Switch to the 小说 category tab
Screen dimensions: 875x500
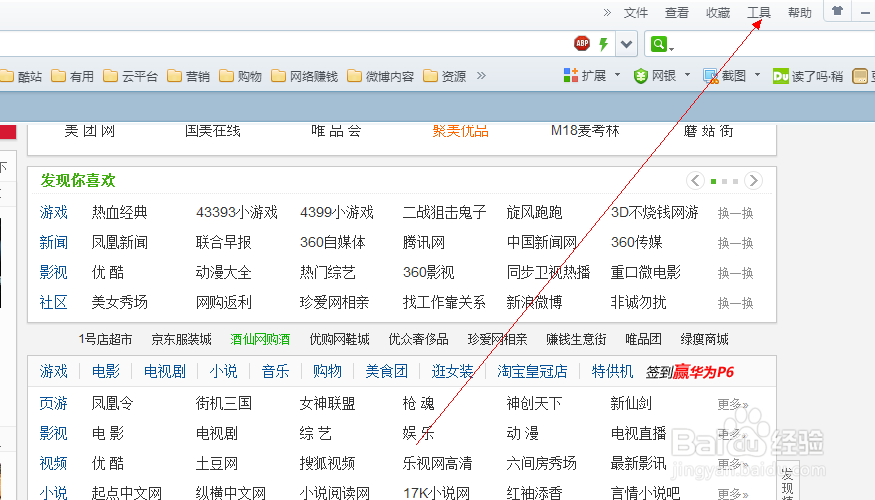click(x=223, y=372)
